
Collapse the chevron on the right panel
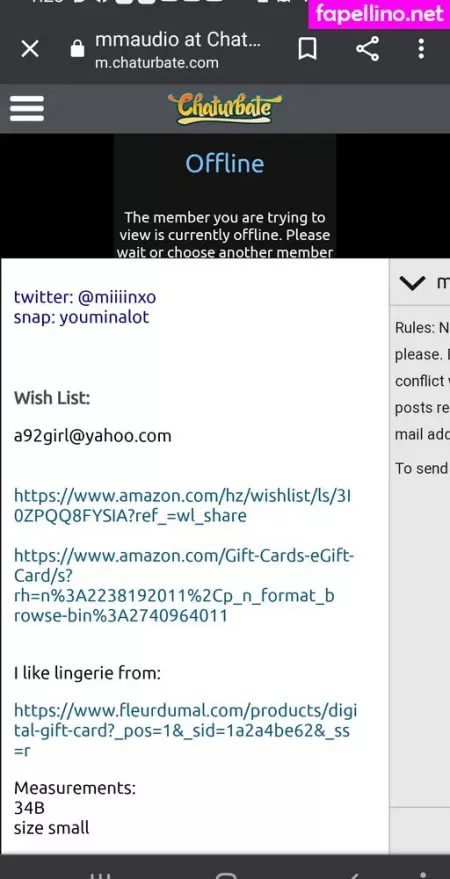click(413, 283)
